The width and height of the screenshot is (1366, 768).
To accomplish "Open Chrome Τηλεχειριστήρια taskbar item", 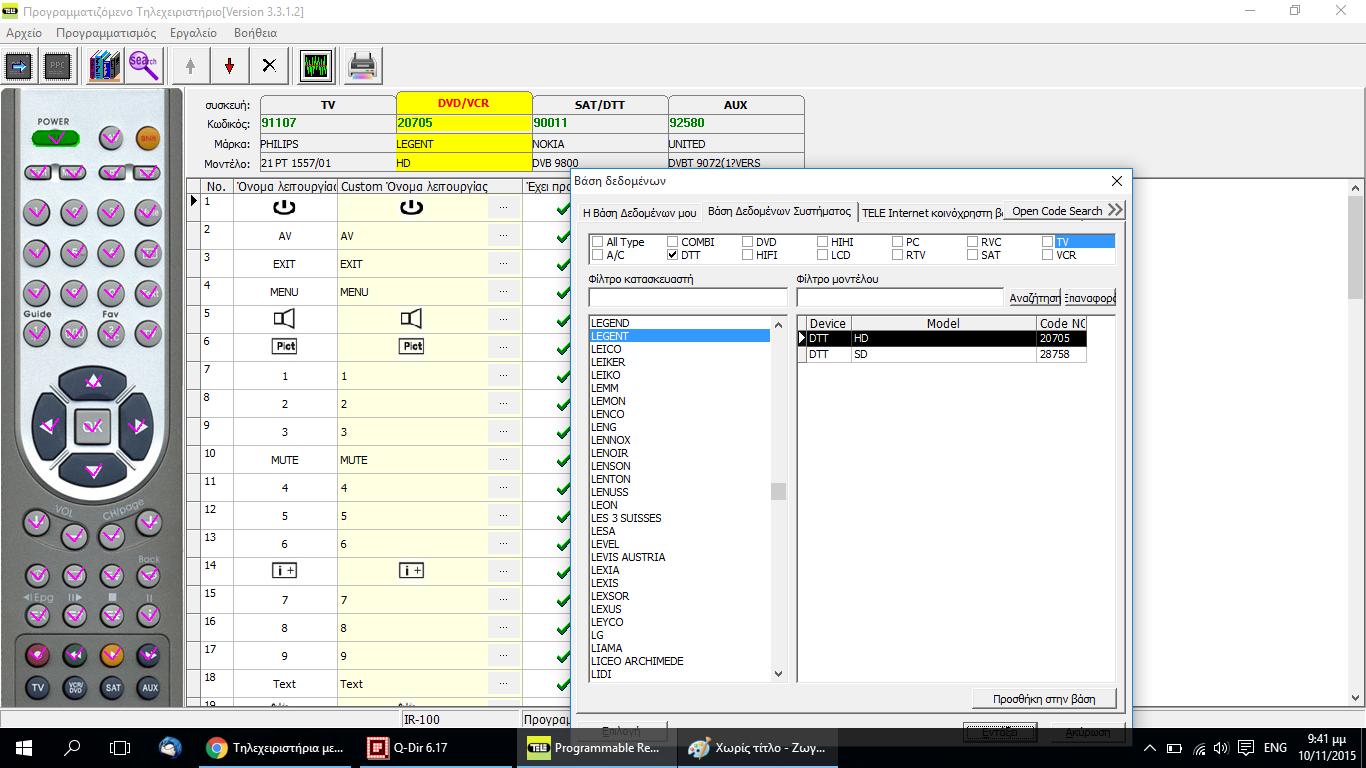I will tap(274, 748).
